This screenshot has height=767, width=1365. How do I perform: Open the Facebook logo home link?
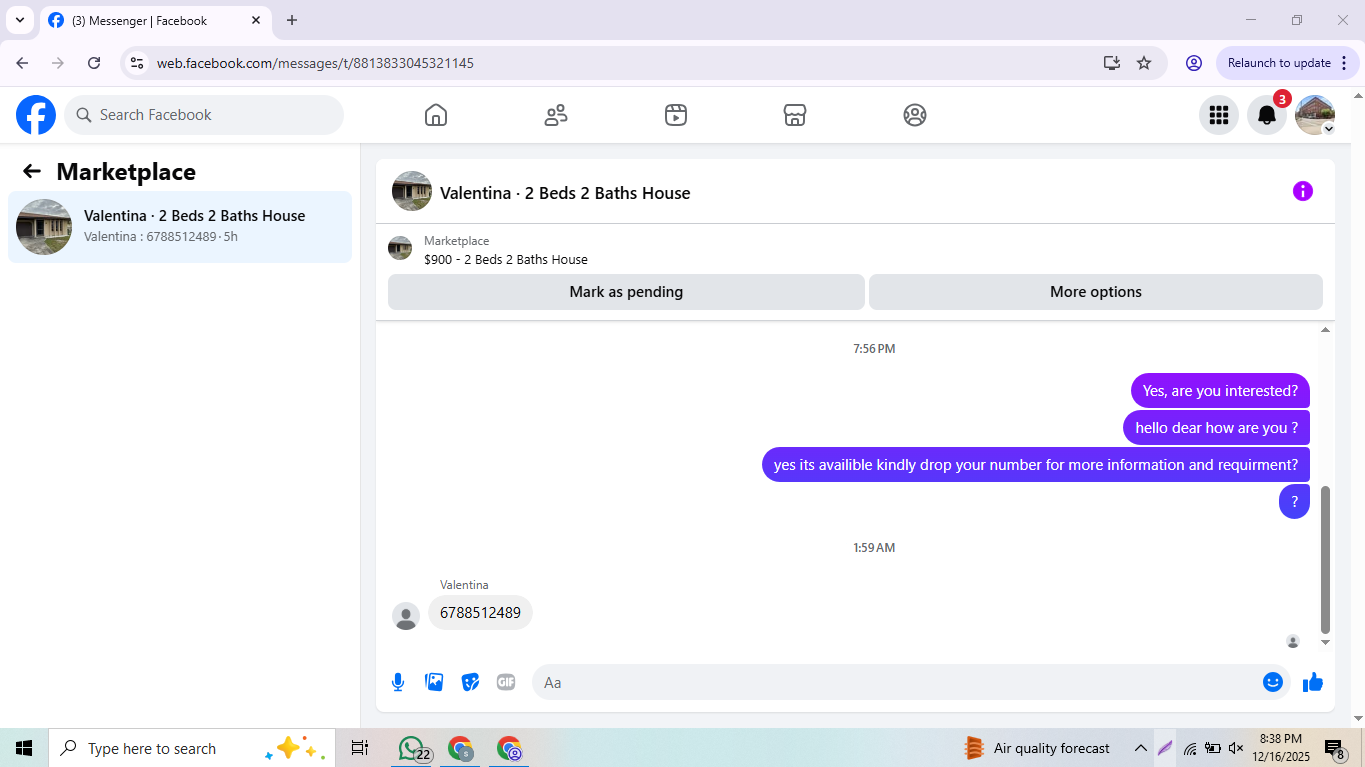pyautogui.click(x=36, y=115)
